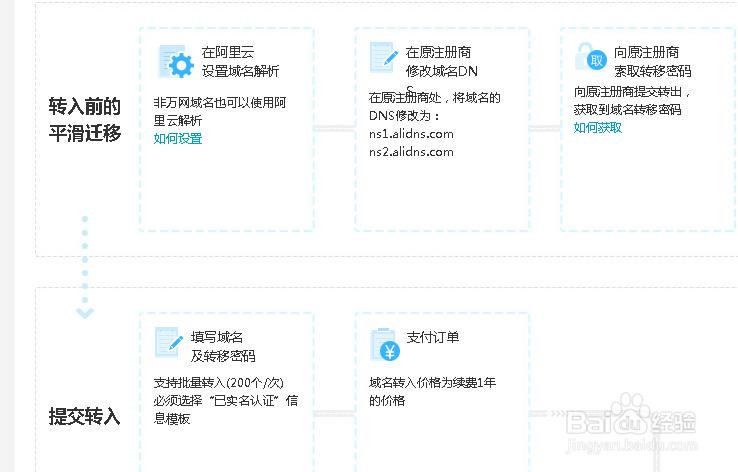Screen dimensions: 738x472
Task: Click the gear icon for 在阿里云设置域名解析
Action: pyautogui.click(x=176, y=61)
